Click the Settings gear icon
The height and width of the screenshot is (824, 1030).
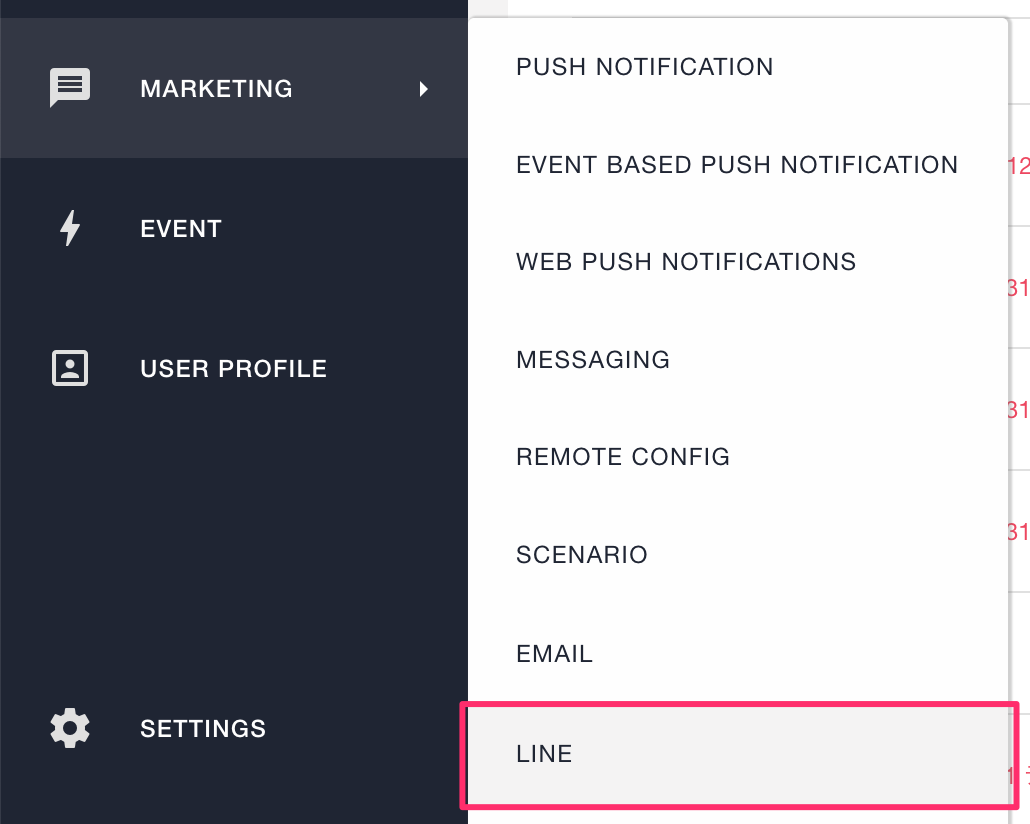click(70, 728)
